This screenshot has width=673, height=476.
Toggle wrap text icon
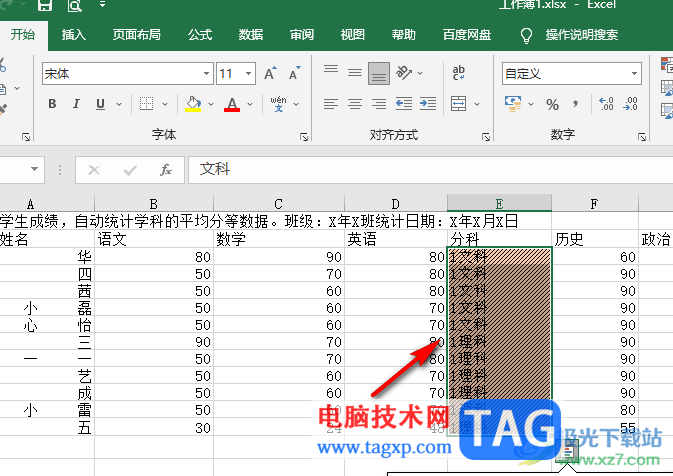click(x=458, y=73)
